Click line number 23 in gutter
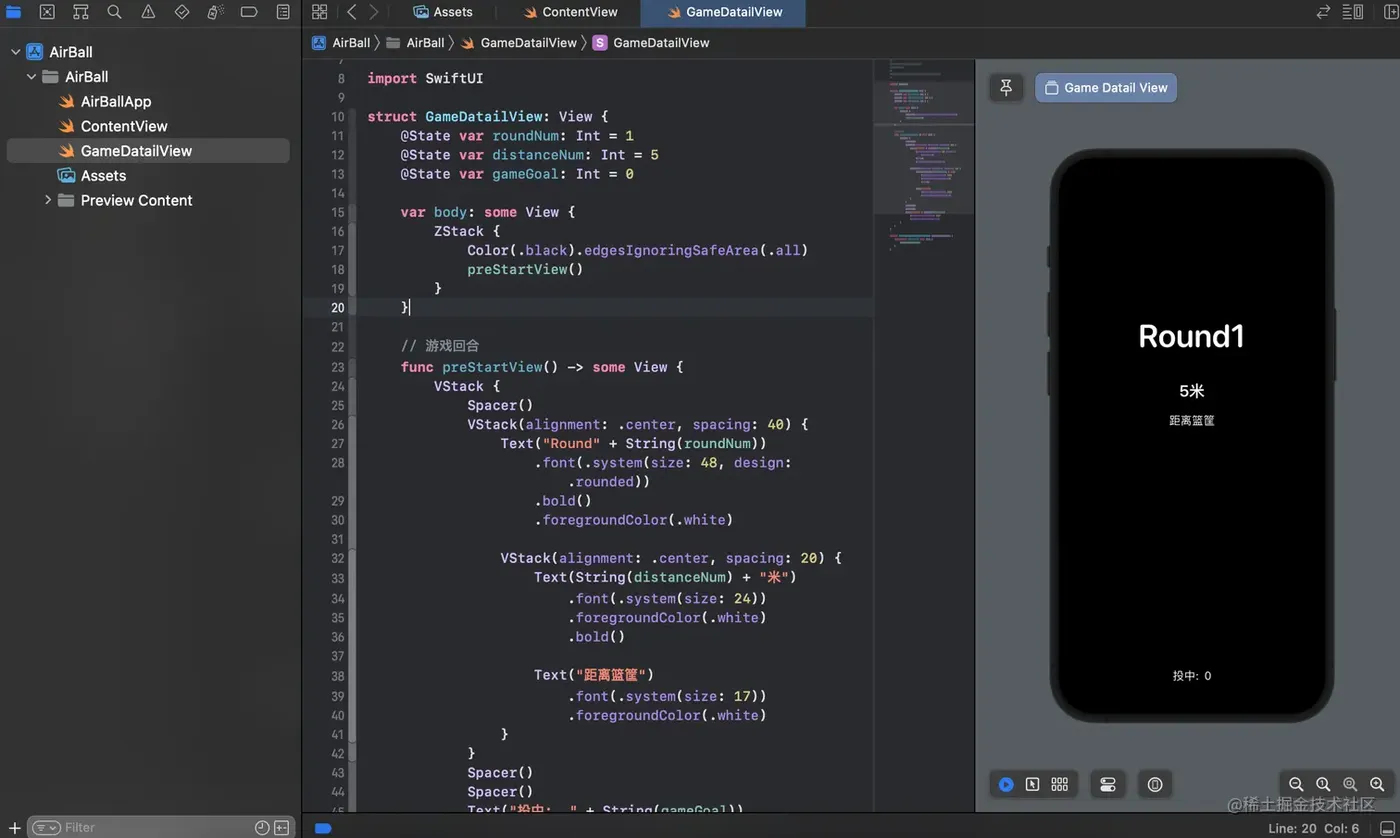Screen dimensions: 1400x838 (338, 367)
